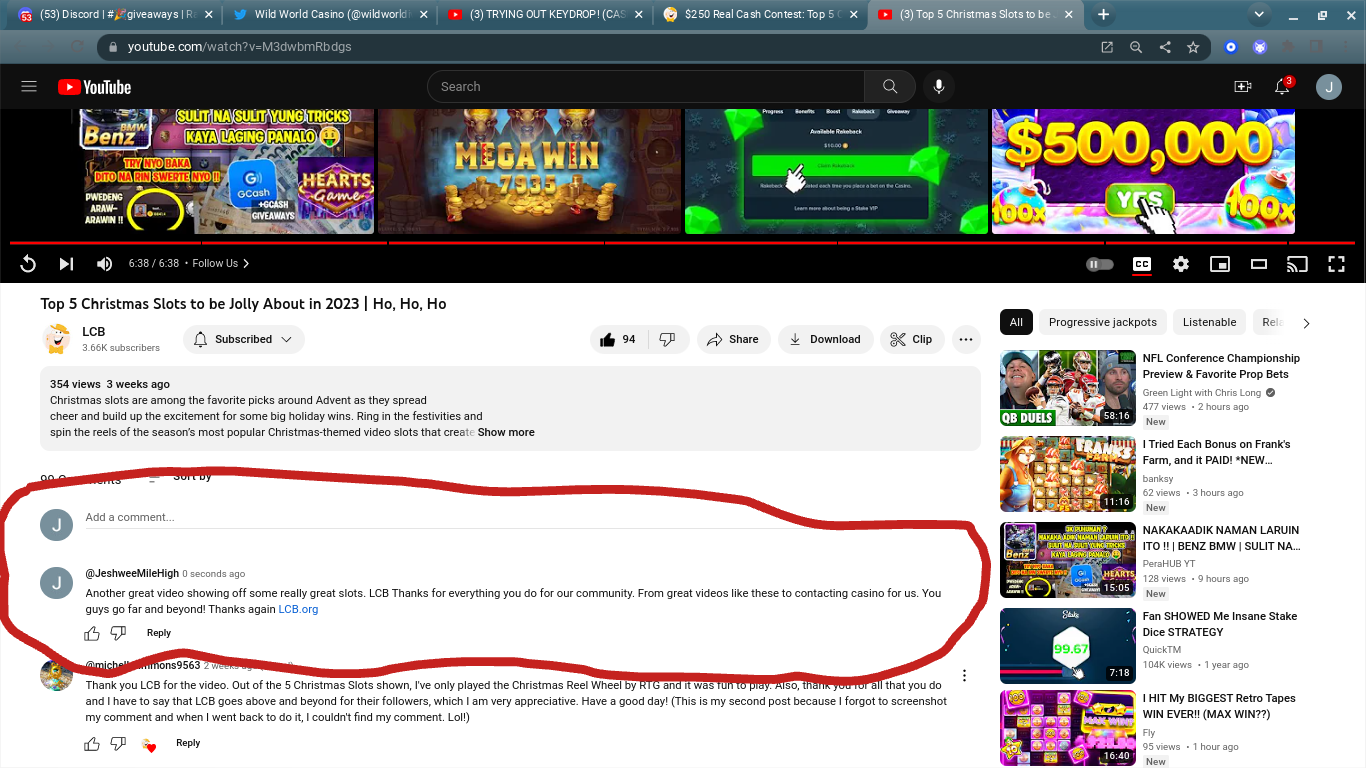This screenshot has width=1366, height=768.
Task: Expand the Follow Us chapter chevron
Action: [246, 264]
